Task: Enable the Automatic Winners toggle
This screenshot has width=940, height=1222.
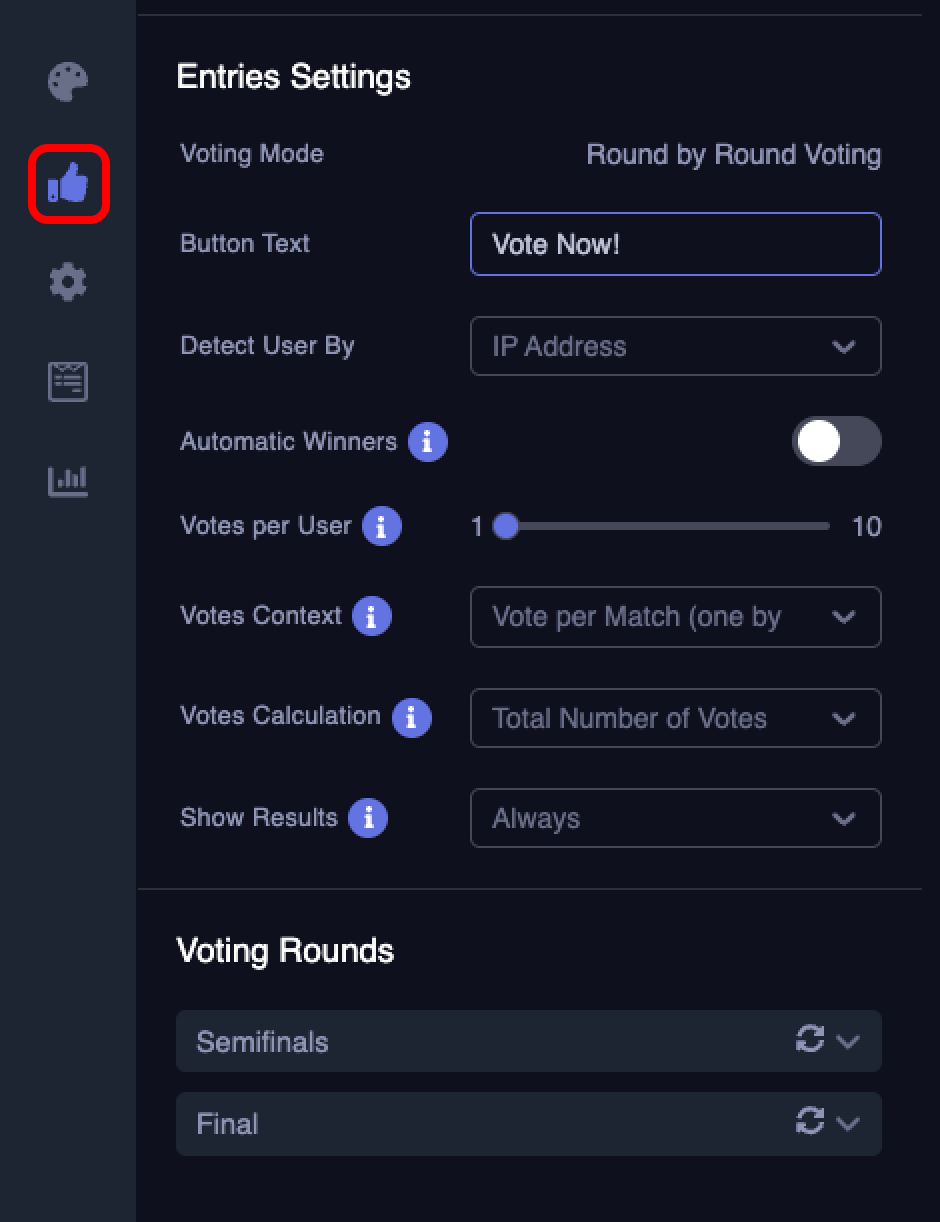Action: click(x=837, y=441)
